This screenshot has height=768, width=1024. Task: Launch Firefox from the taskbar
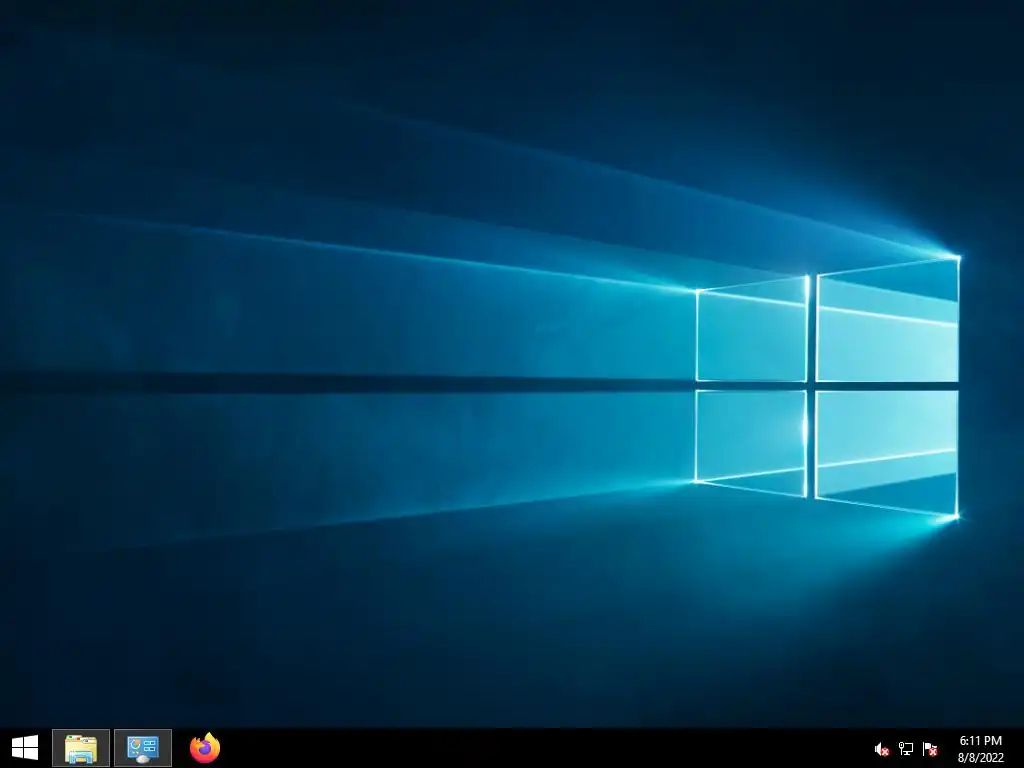[x=205, y=748]
